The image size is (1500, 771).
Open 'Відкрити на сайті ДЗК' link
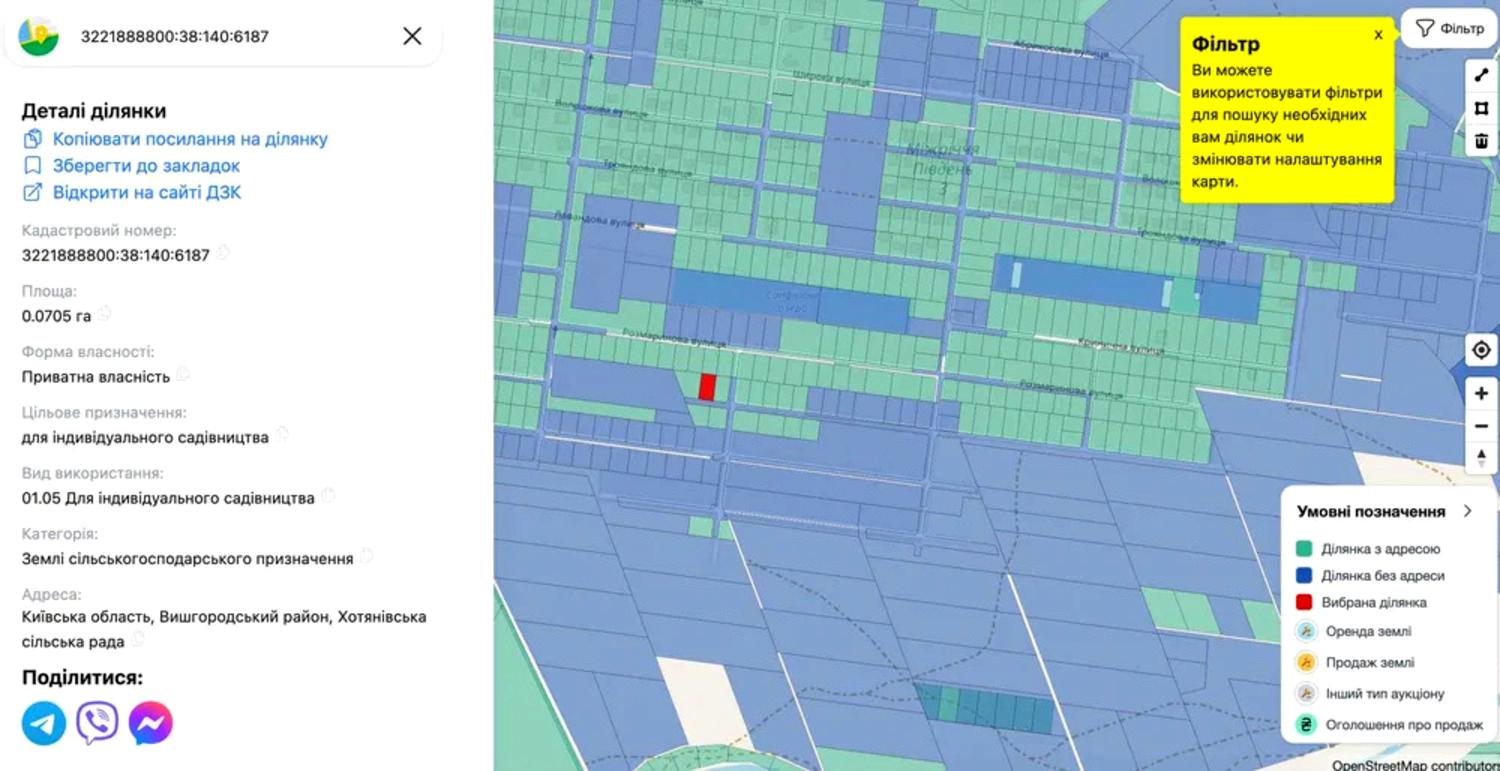pos(147,193)
